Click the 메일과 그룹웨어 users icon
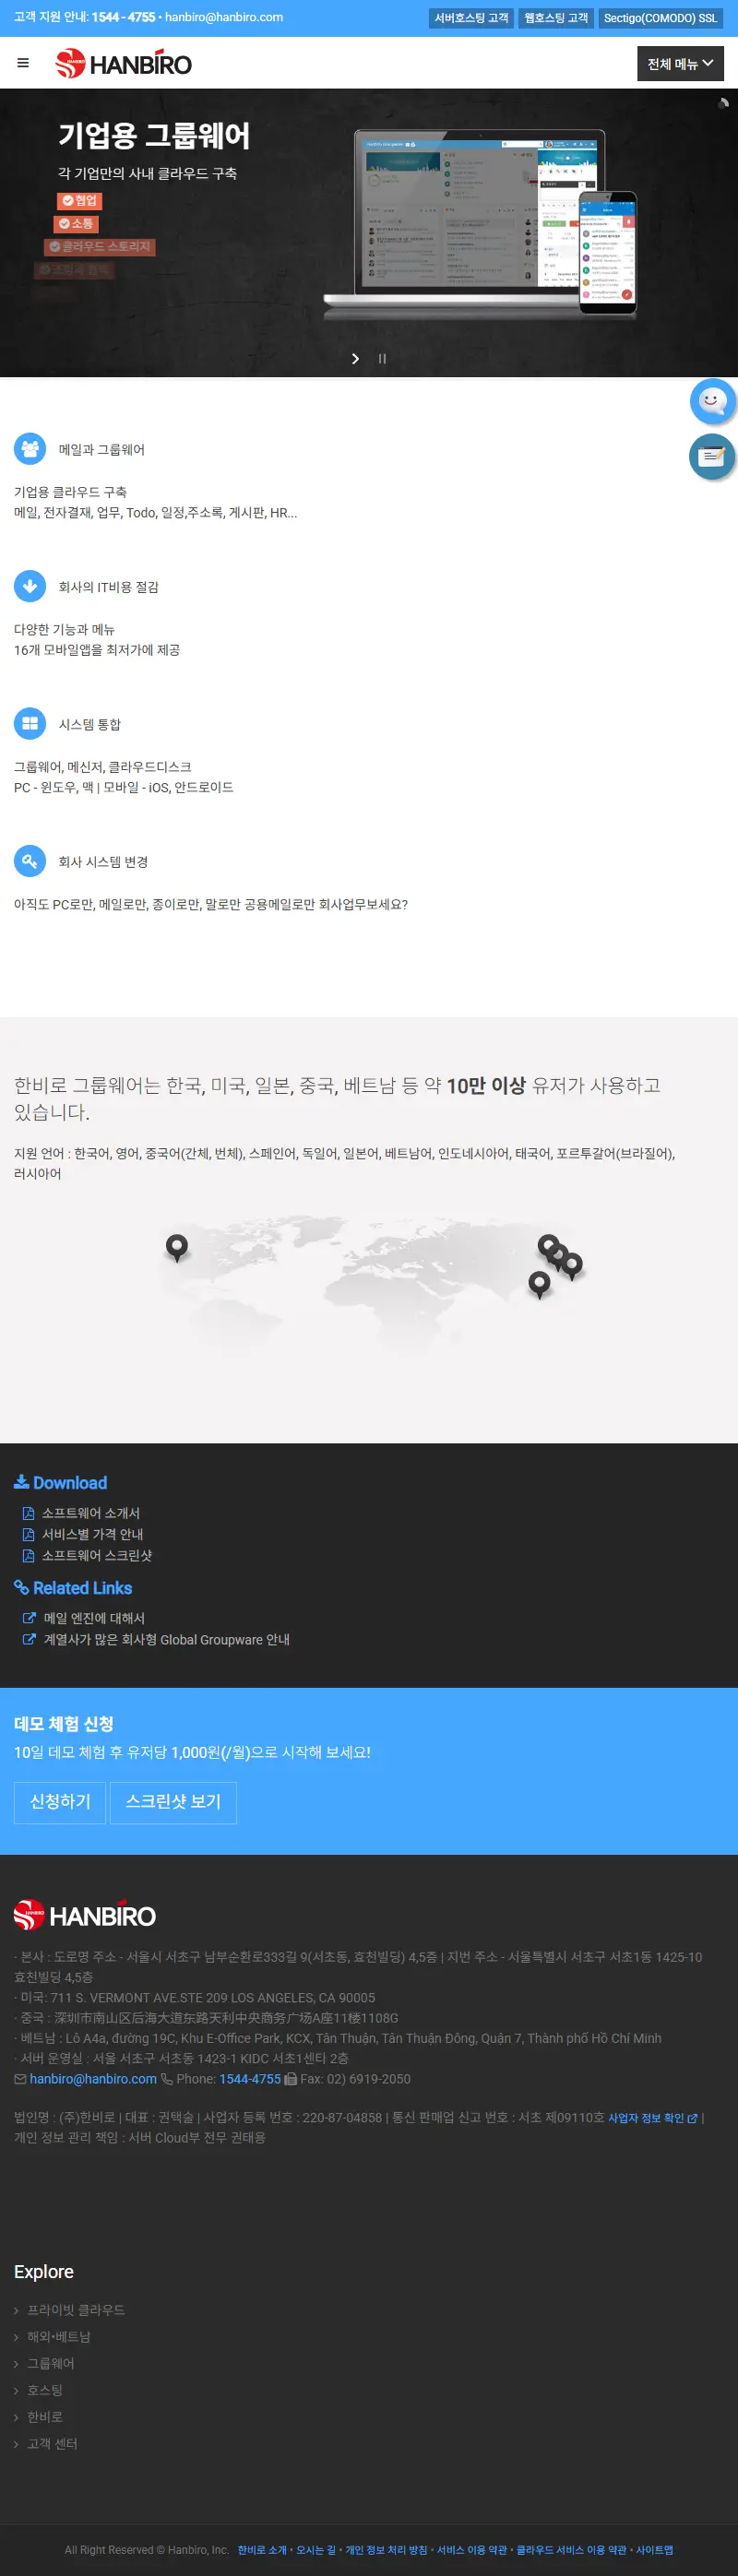 tap(30, 448)
